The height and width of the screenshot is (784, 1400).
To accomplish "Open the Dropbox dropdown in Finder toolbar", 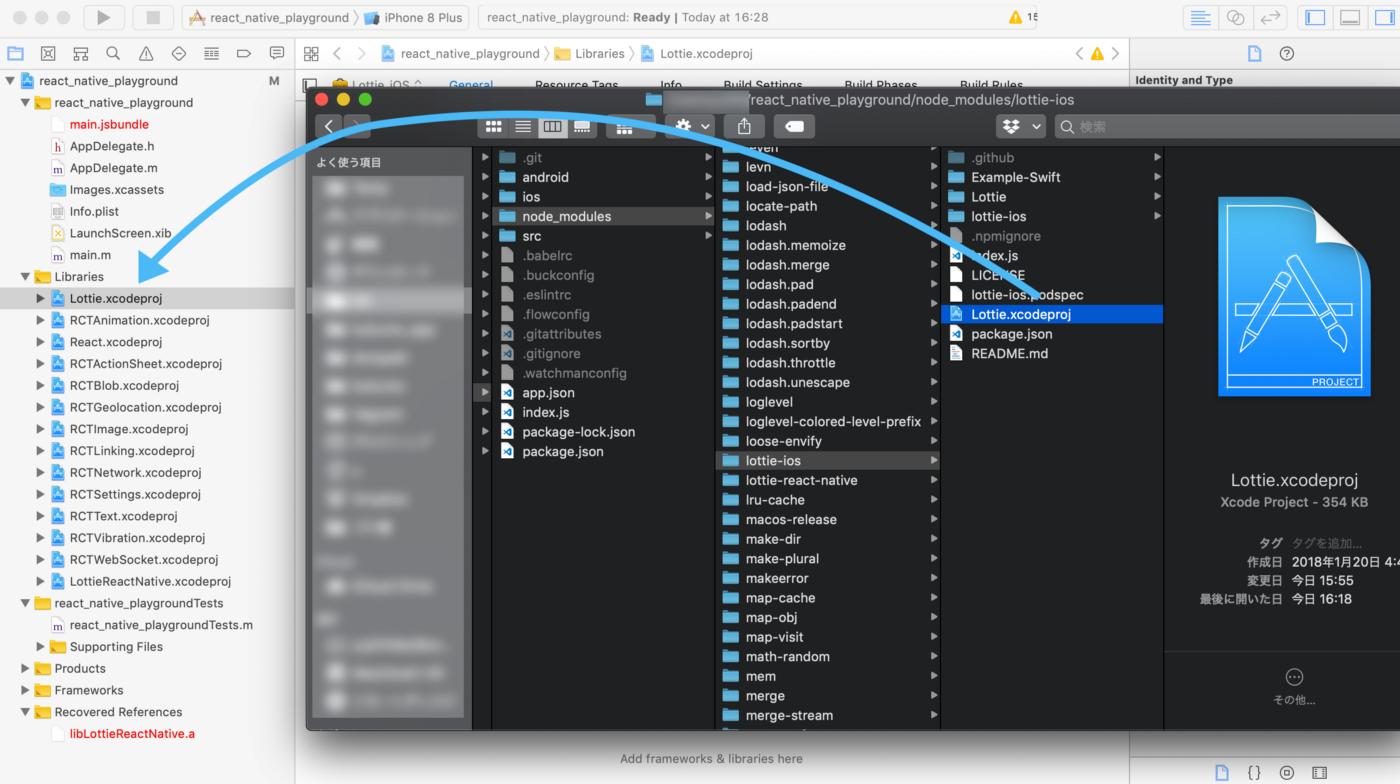I will 1021,126.
